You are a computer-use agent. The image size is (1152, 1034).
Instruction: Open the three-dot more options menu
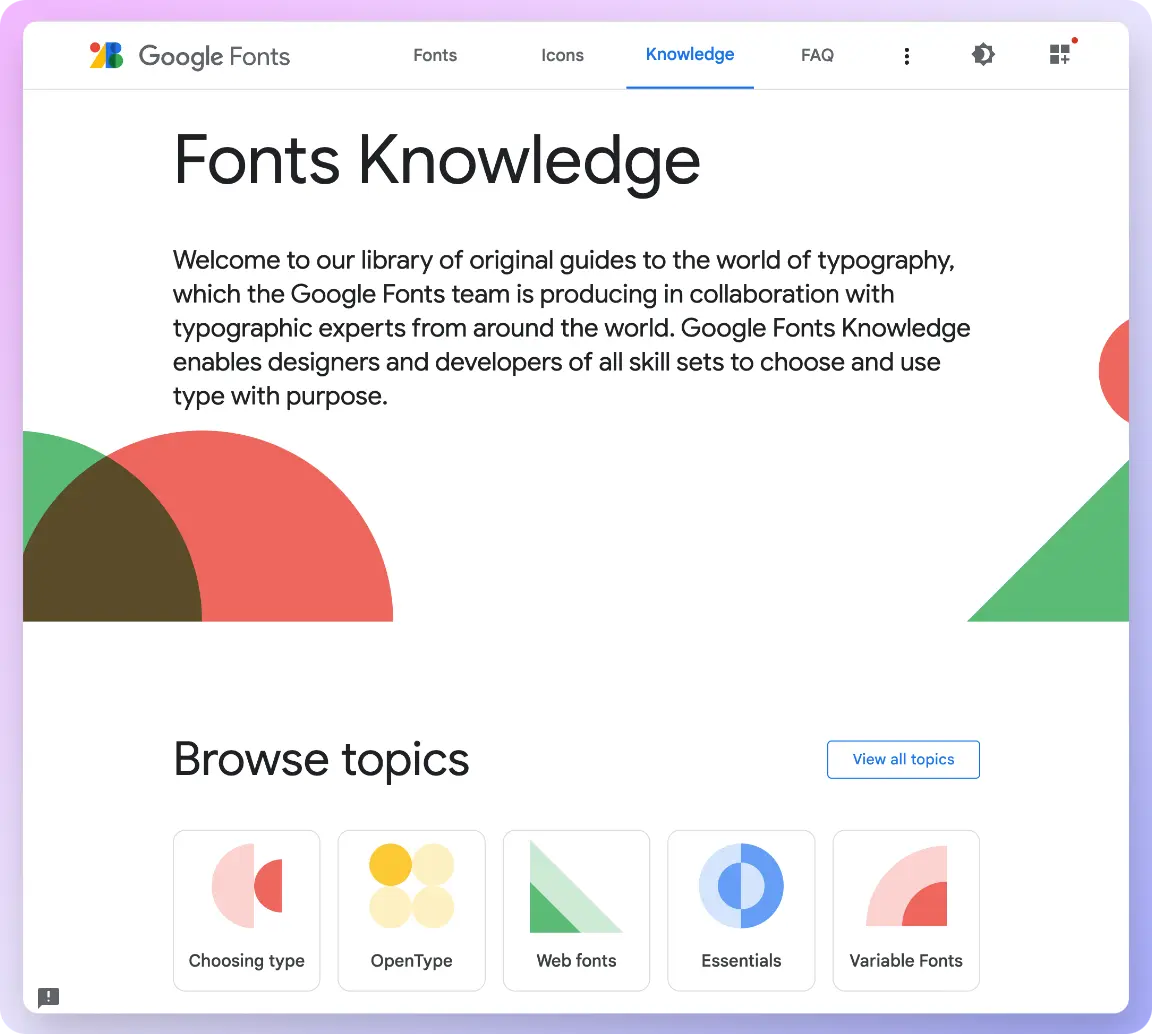click(x=906, y=56)
